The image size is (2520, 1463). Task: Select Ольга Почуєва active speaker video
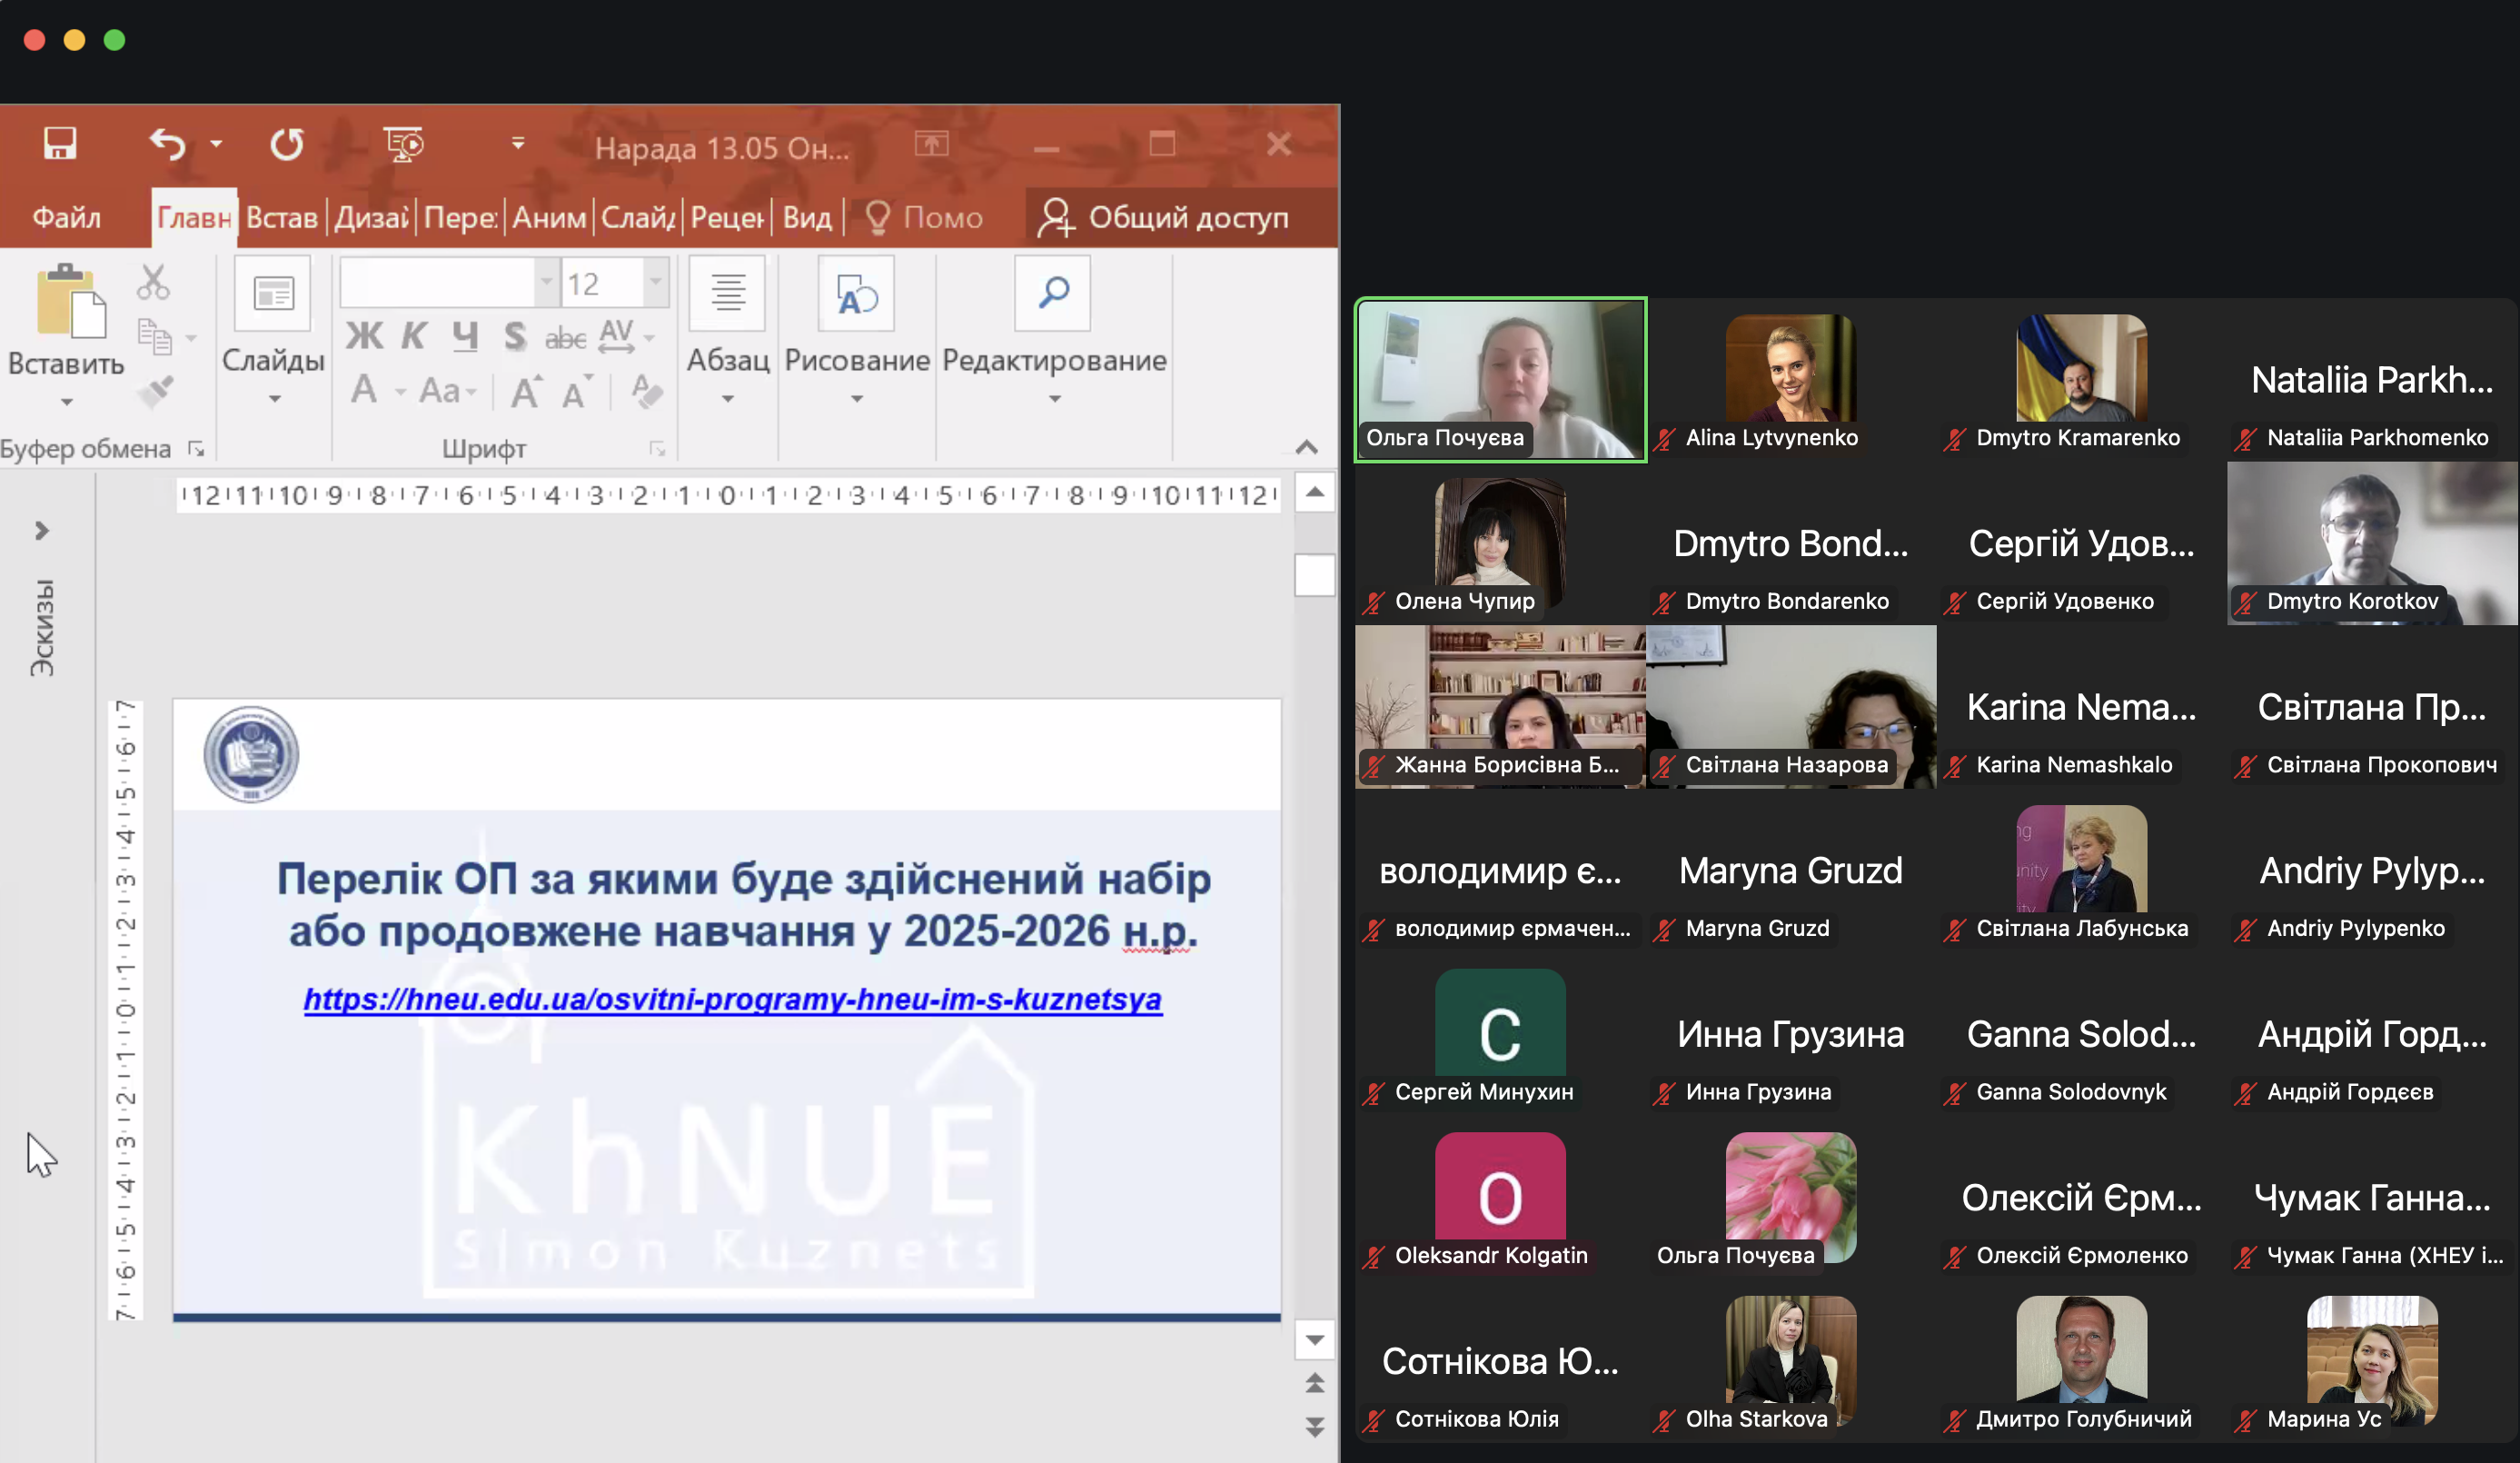coord(1500,380)
